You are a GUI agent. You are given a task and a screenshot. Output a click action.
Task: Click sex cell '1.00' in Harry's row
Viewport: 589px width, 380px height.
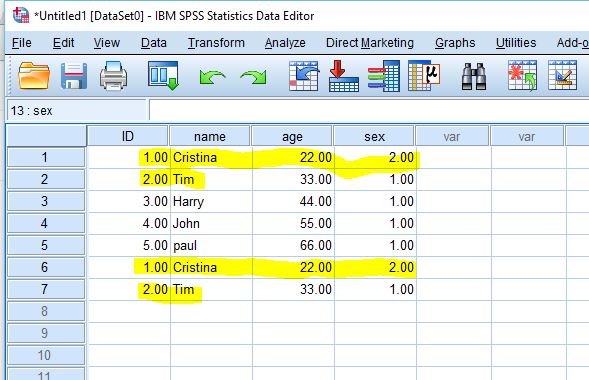[x=375, y=201]
